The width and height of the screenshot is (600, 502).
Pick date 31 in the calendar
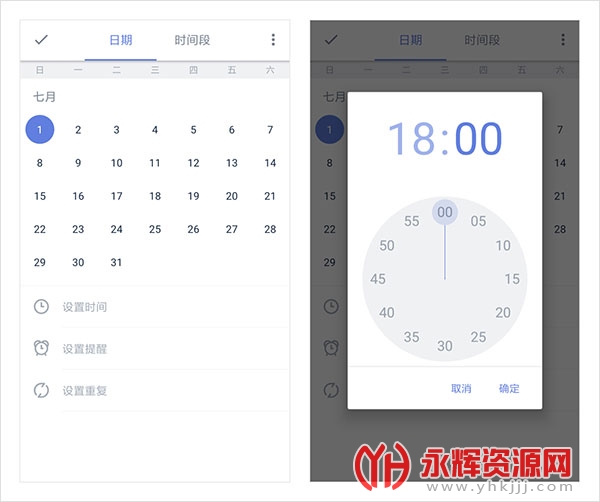(116, 262)
